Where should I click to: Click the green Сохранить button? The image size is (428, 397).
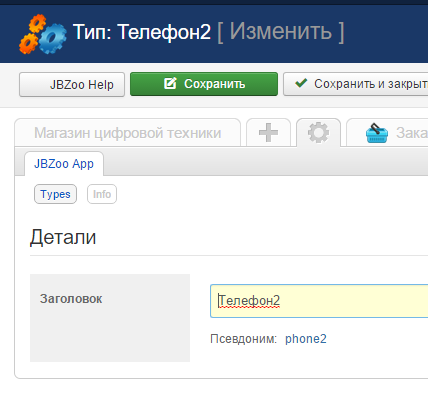[x=204, y=84]
